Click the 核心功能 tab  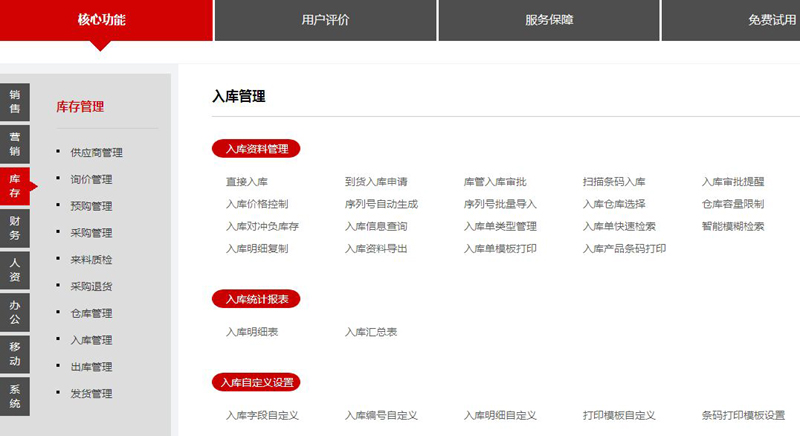[102, 20]
